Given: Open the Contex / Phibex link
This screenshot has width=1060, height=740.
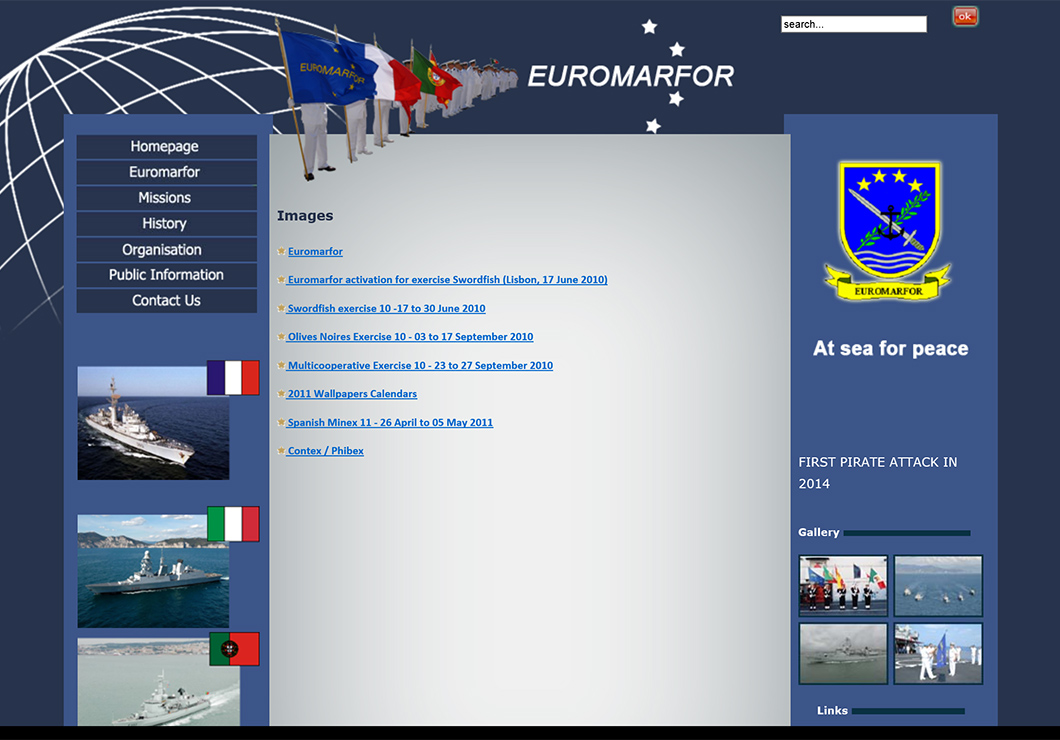Looking at the screenshot, I should coord(325,451).
